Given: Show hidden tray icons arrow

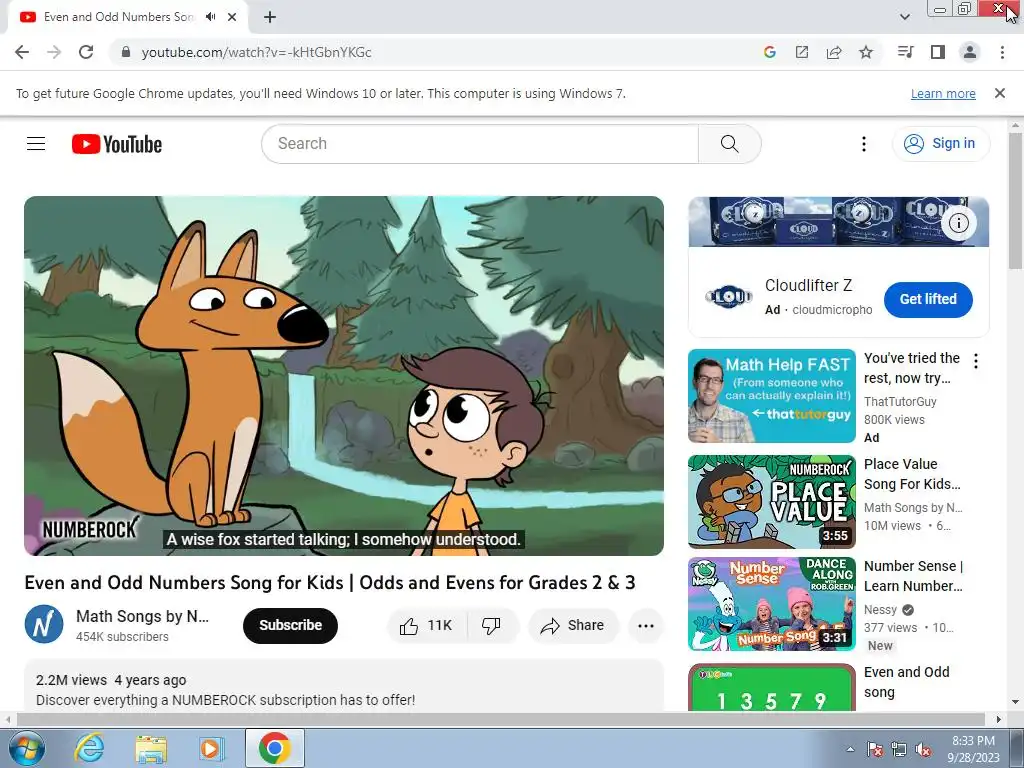Looking at the screenshot, I should pos(850,749).
